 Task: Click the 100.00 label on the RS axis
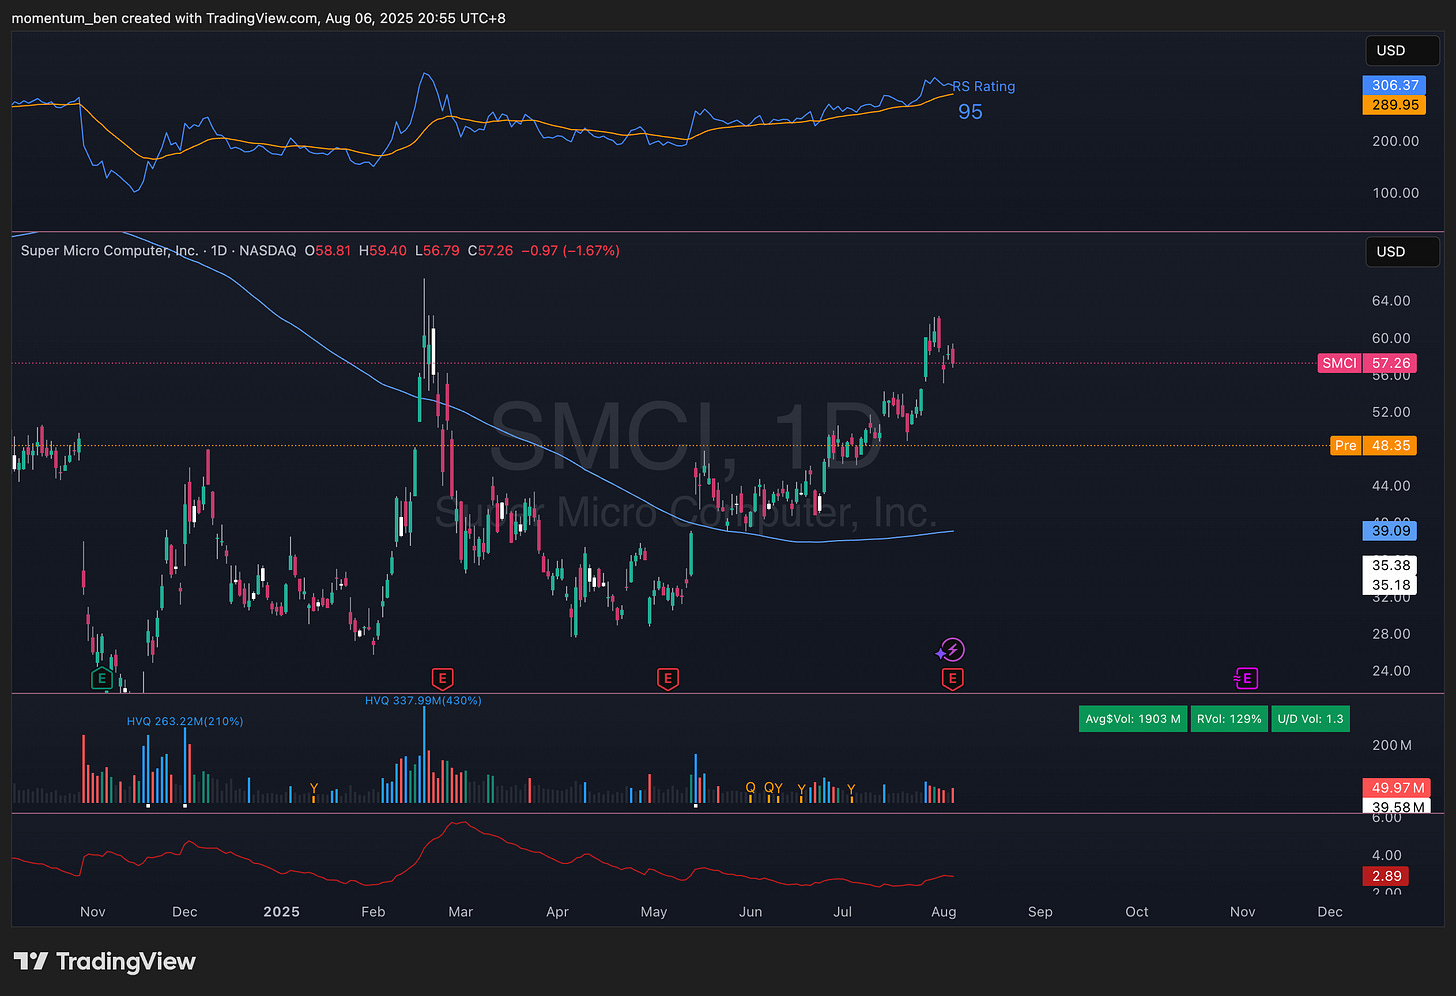click(x=1395, y=192)
